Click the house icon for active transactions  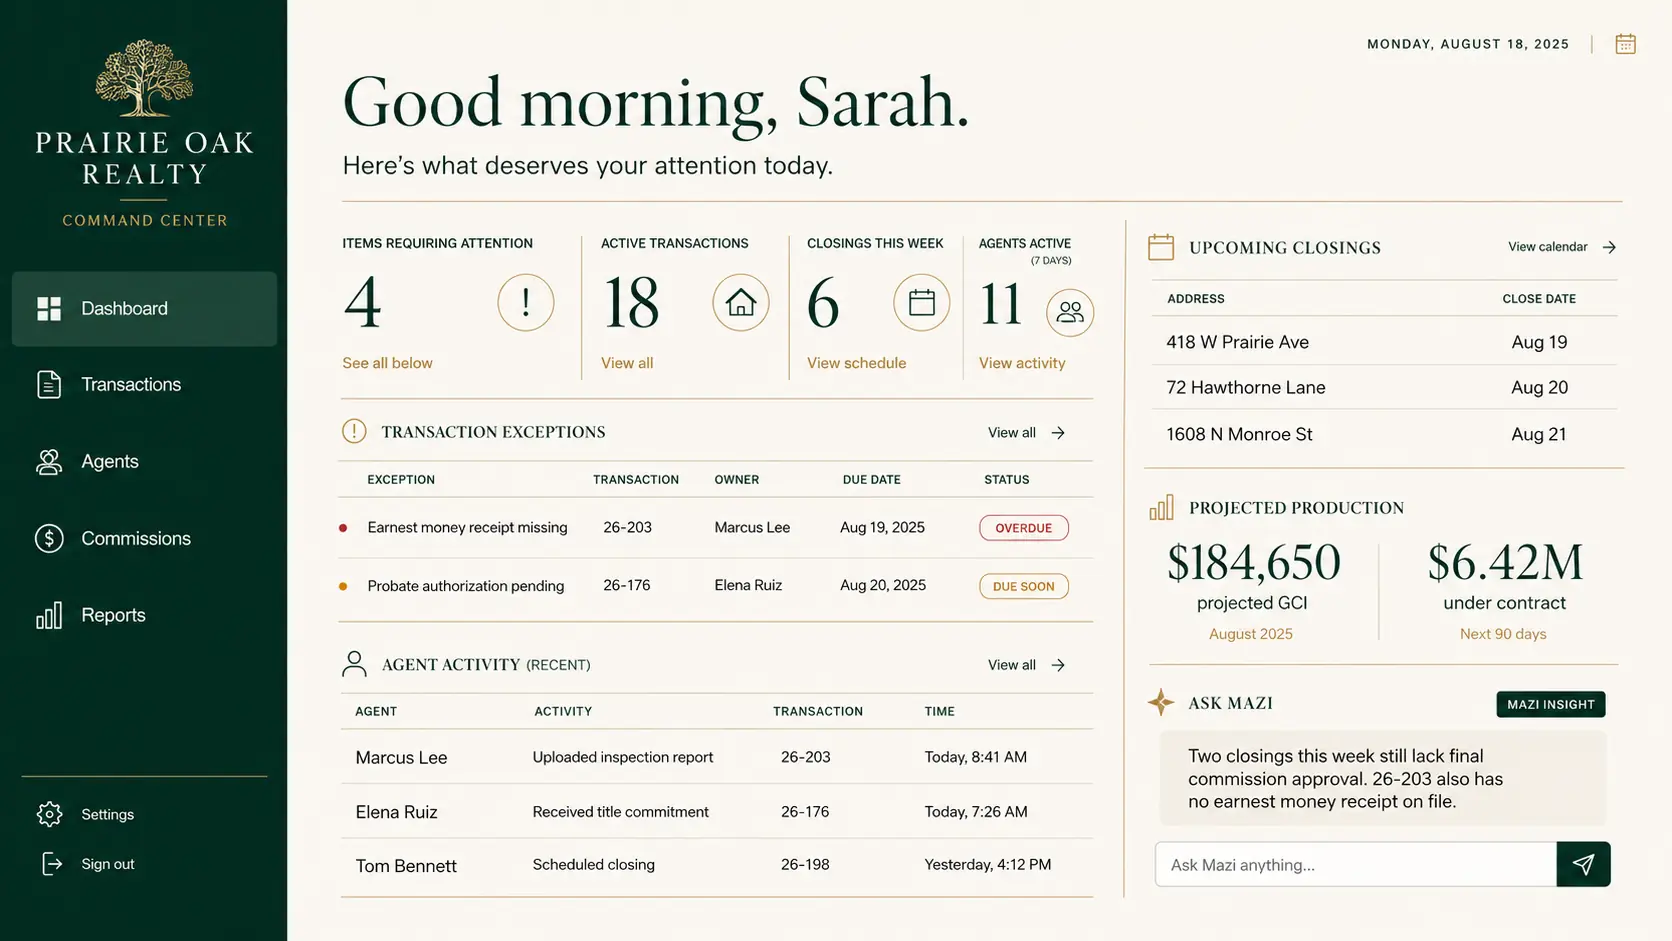point(741,302)
